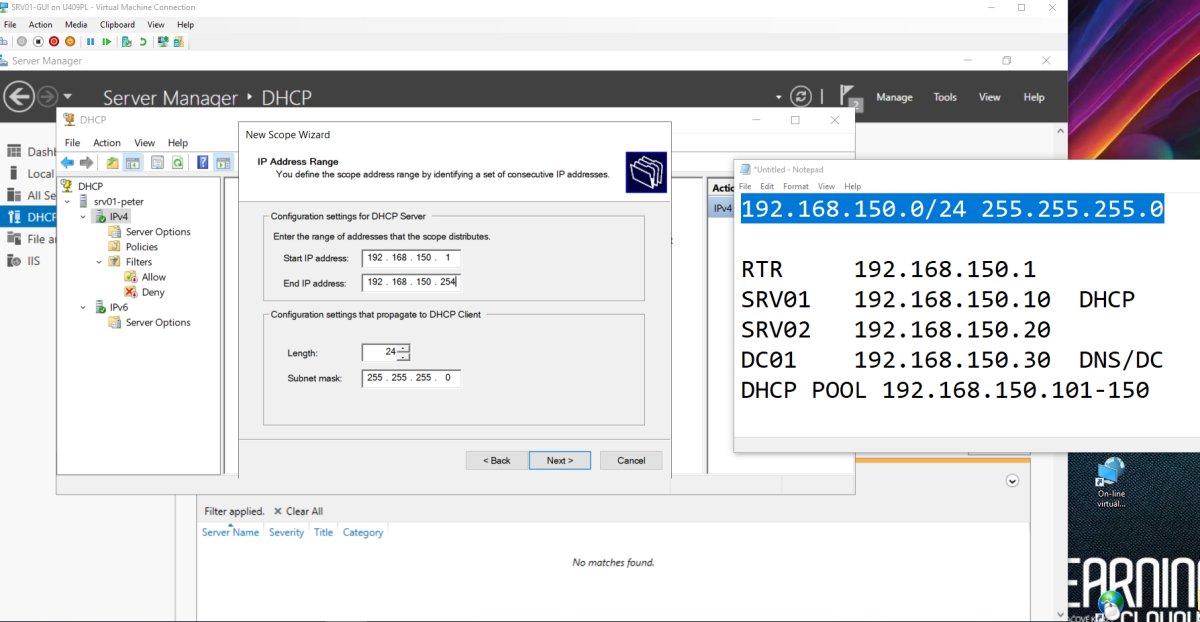This screenshot has height=622, width=1200.
Task: Click the VM Pause toolbar icon
Action: [x=90, y=42]
